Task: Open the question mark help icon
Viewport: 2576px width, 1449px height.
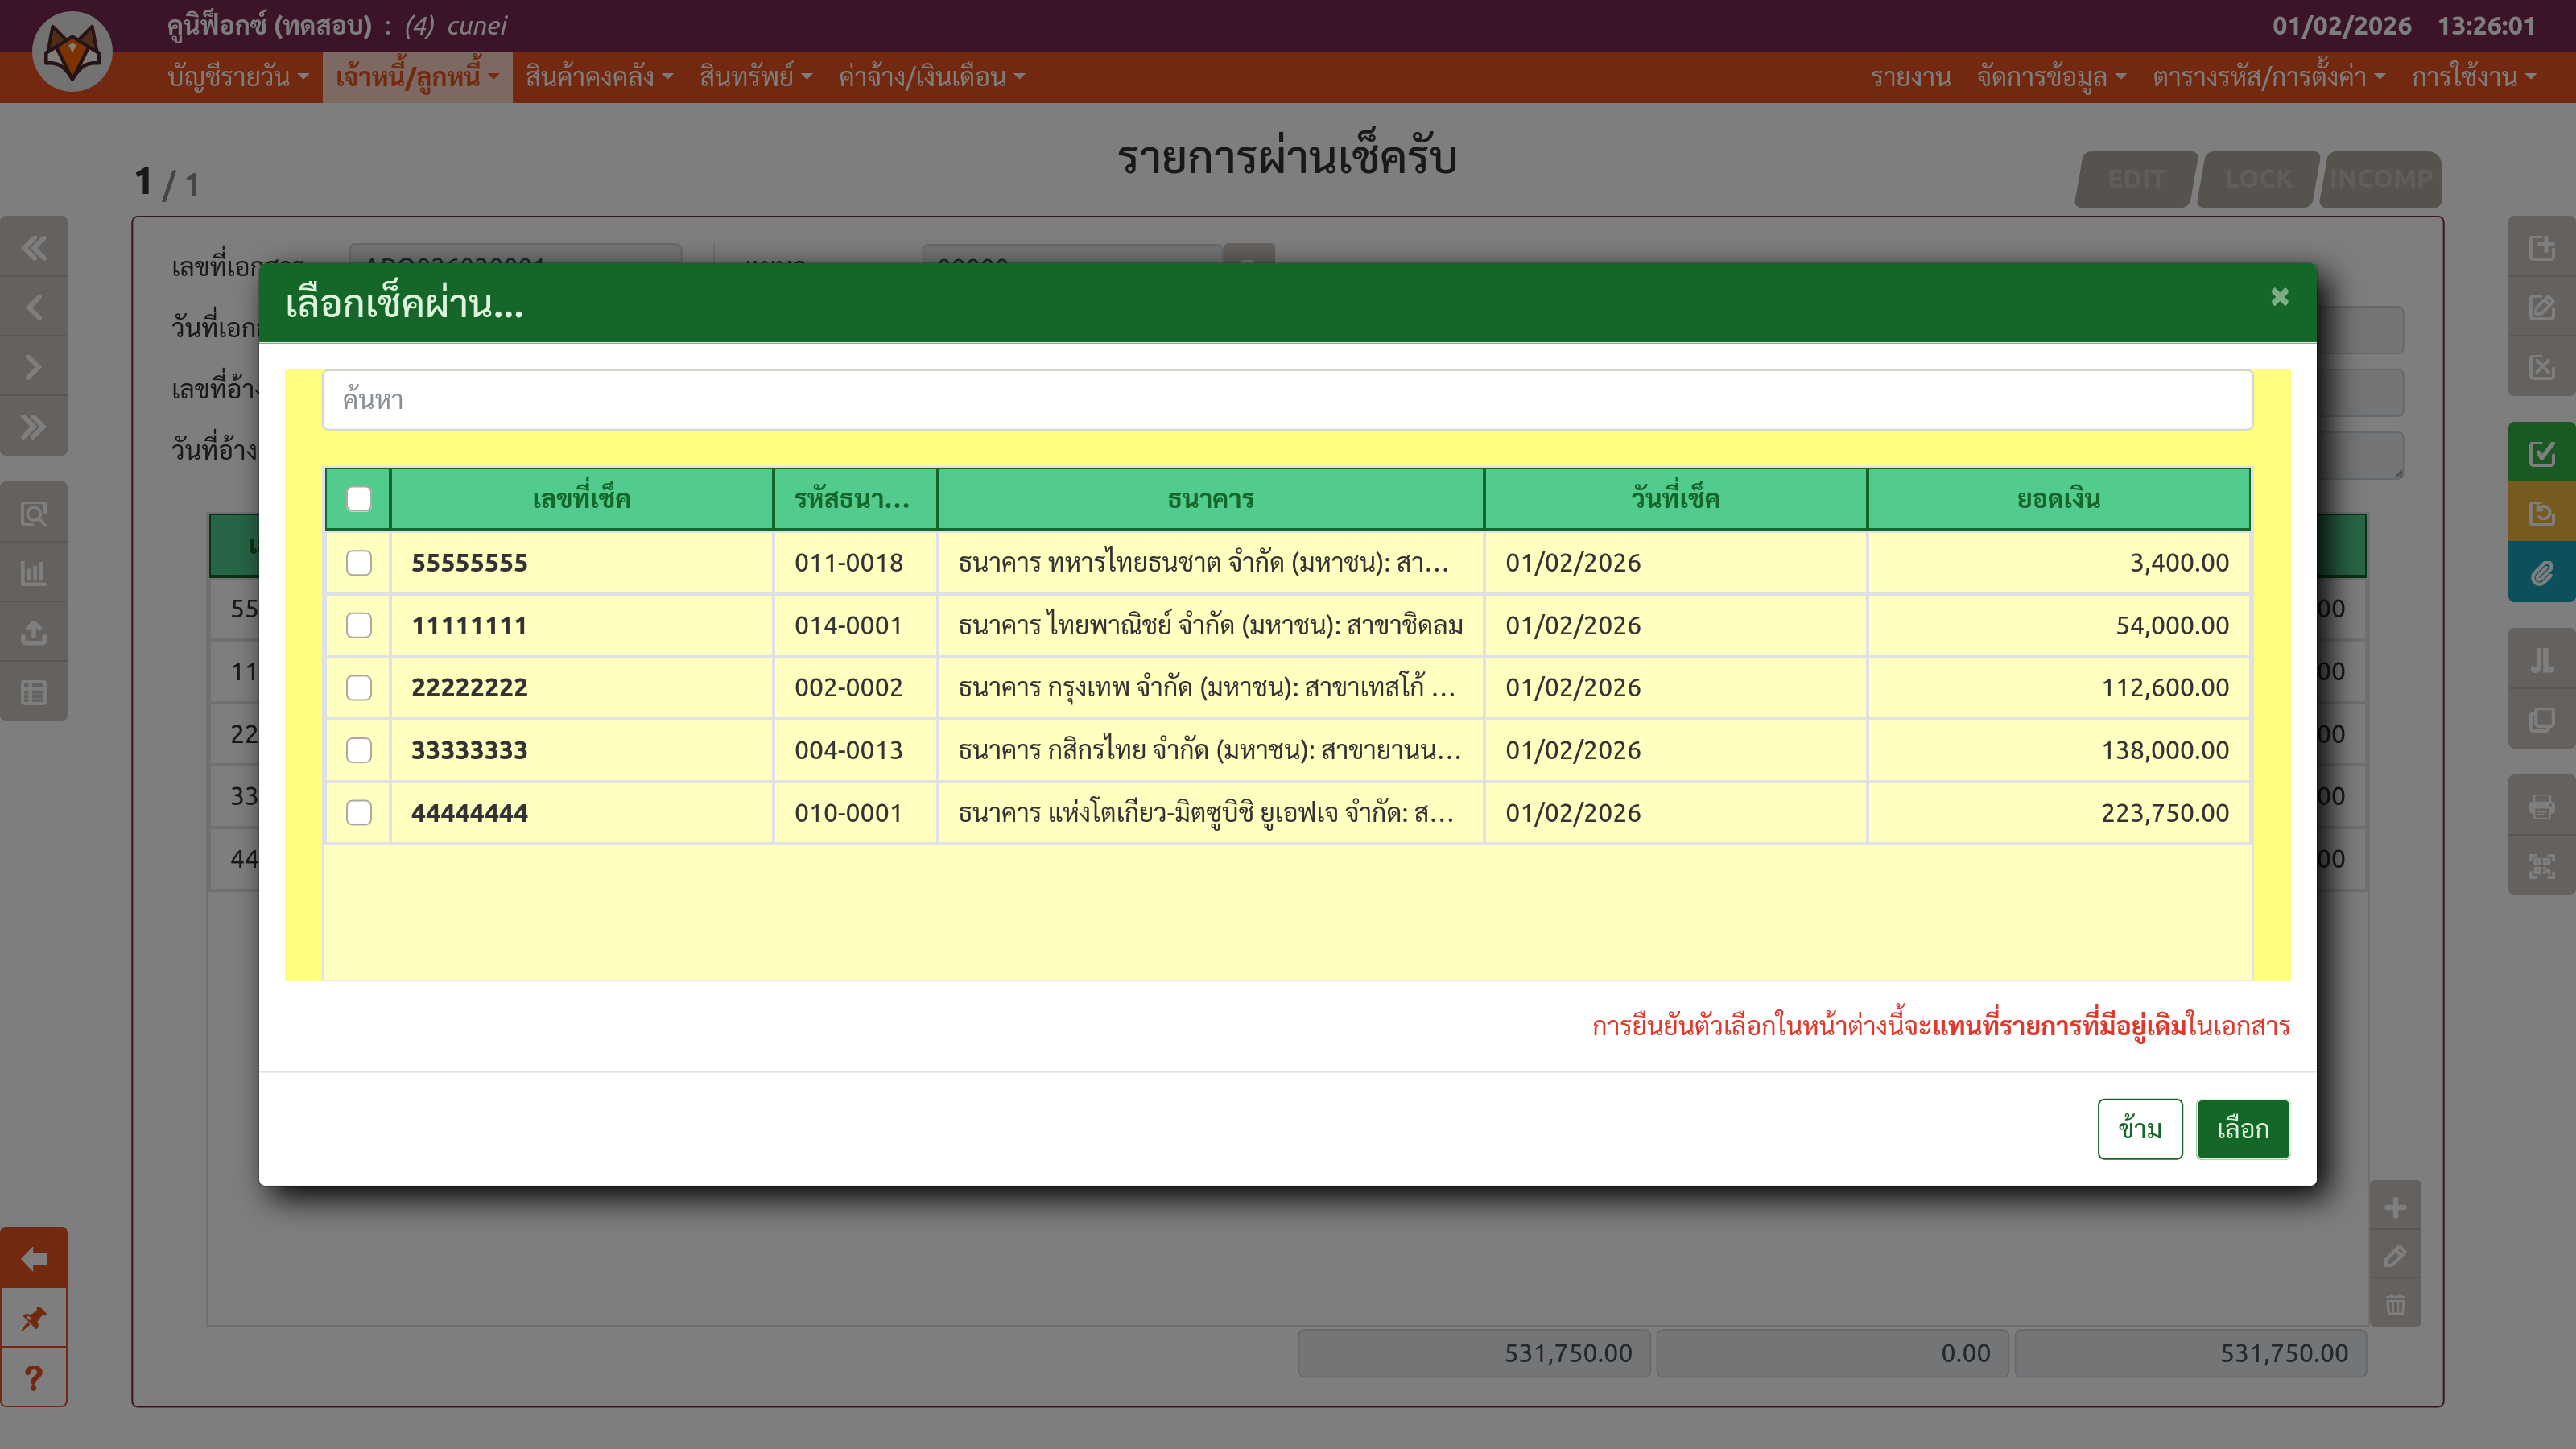Action: [x=34, y=1378]
